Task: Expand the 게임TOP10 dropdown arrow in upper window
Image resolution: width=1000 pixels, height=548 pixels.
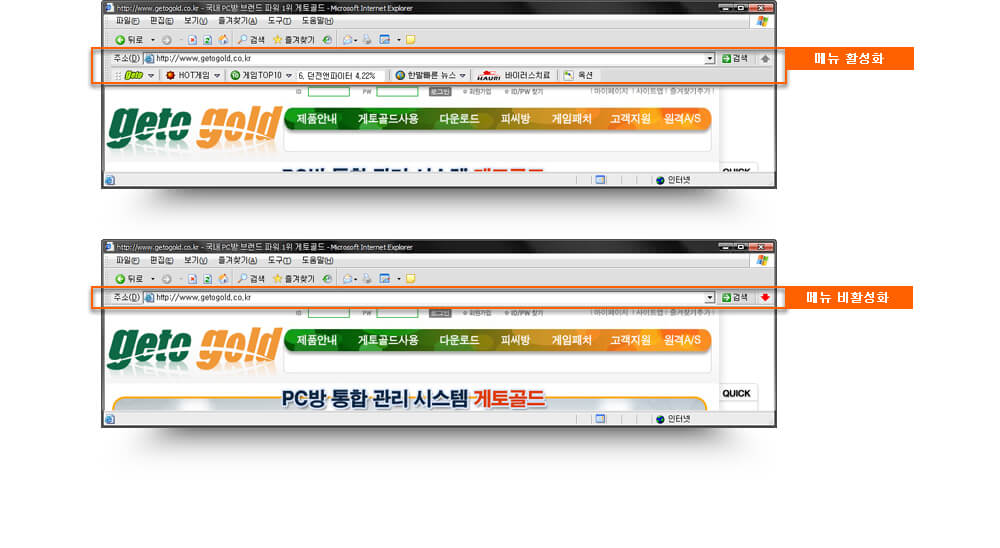Action: [289, 75]
